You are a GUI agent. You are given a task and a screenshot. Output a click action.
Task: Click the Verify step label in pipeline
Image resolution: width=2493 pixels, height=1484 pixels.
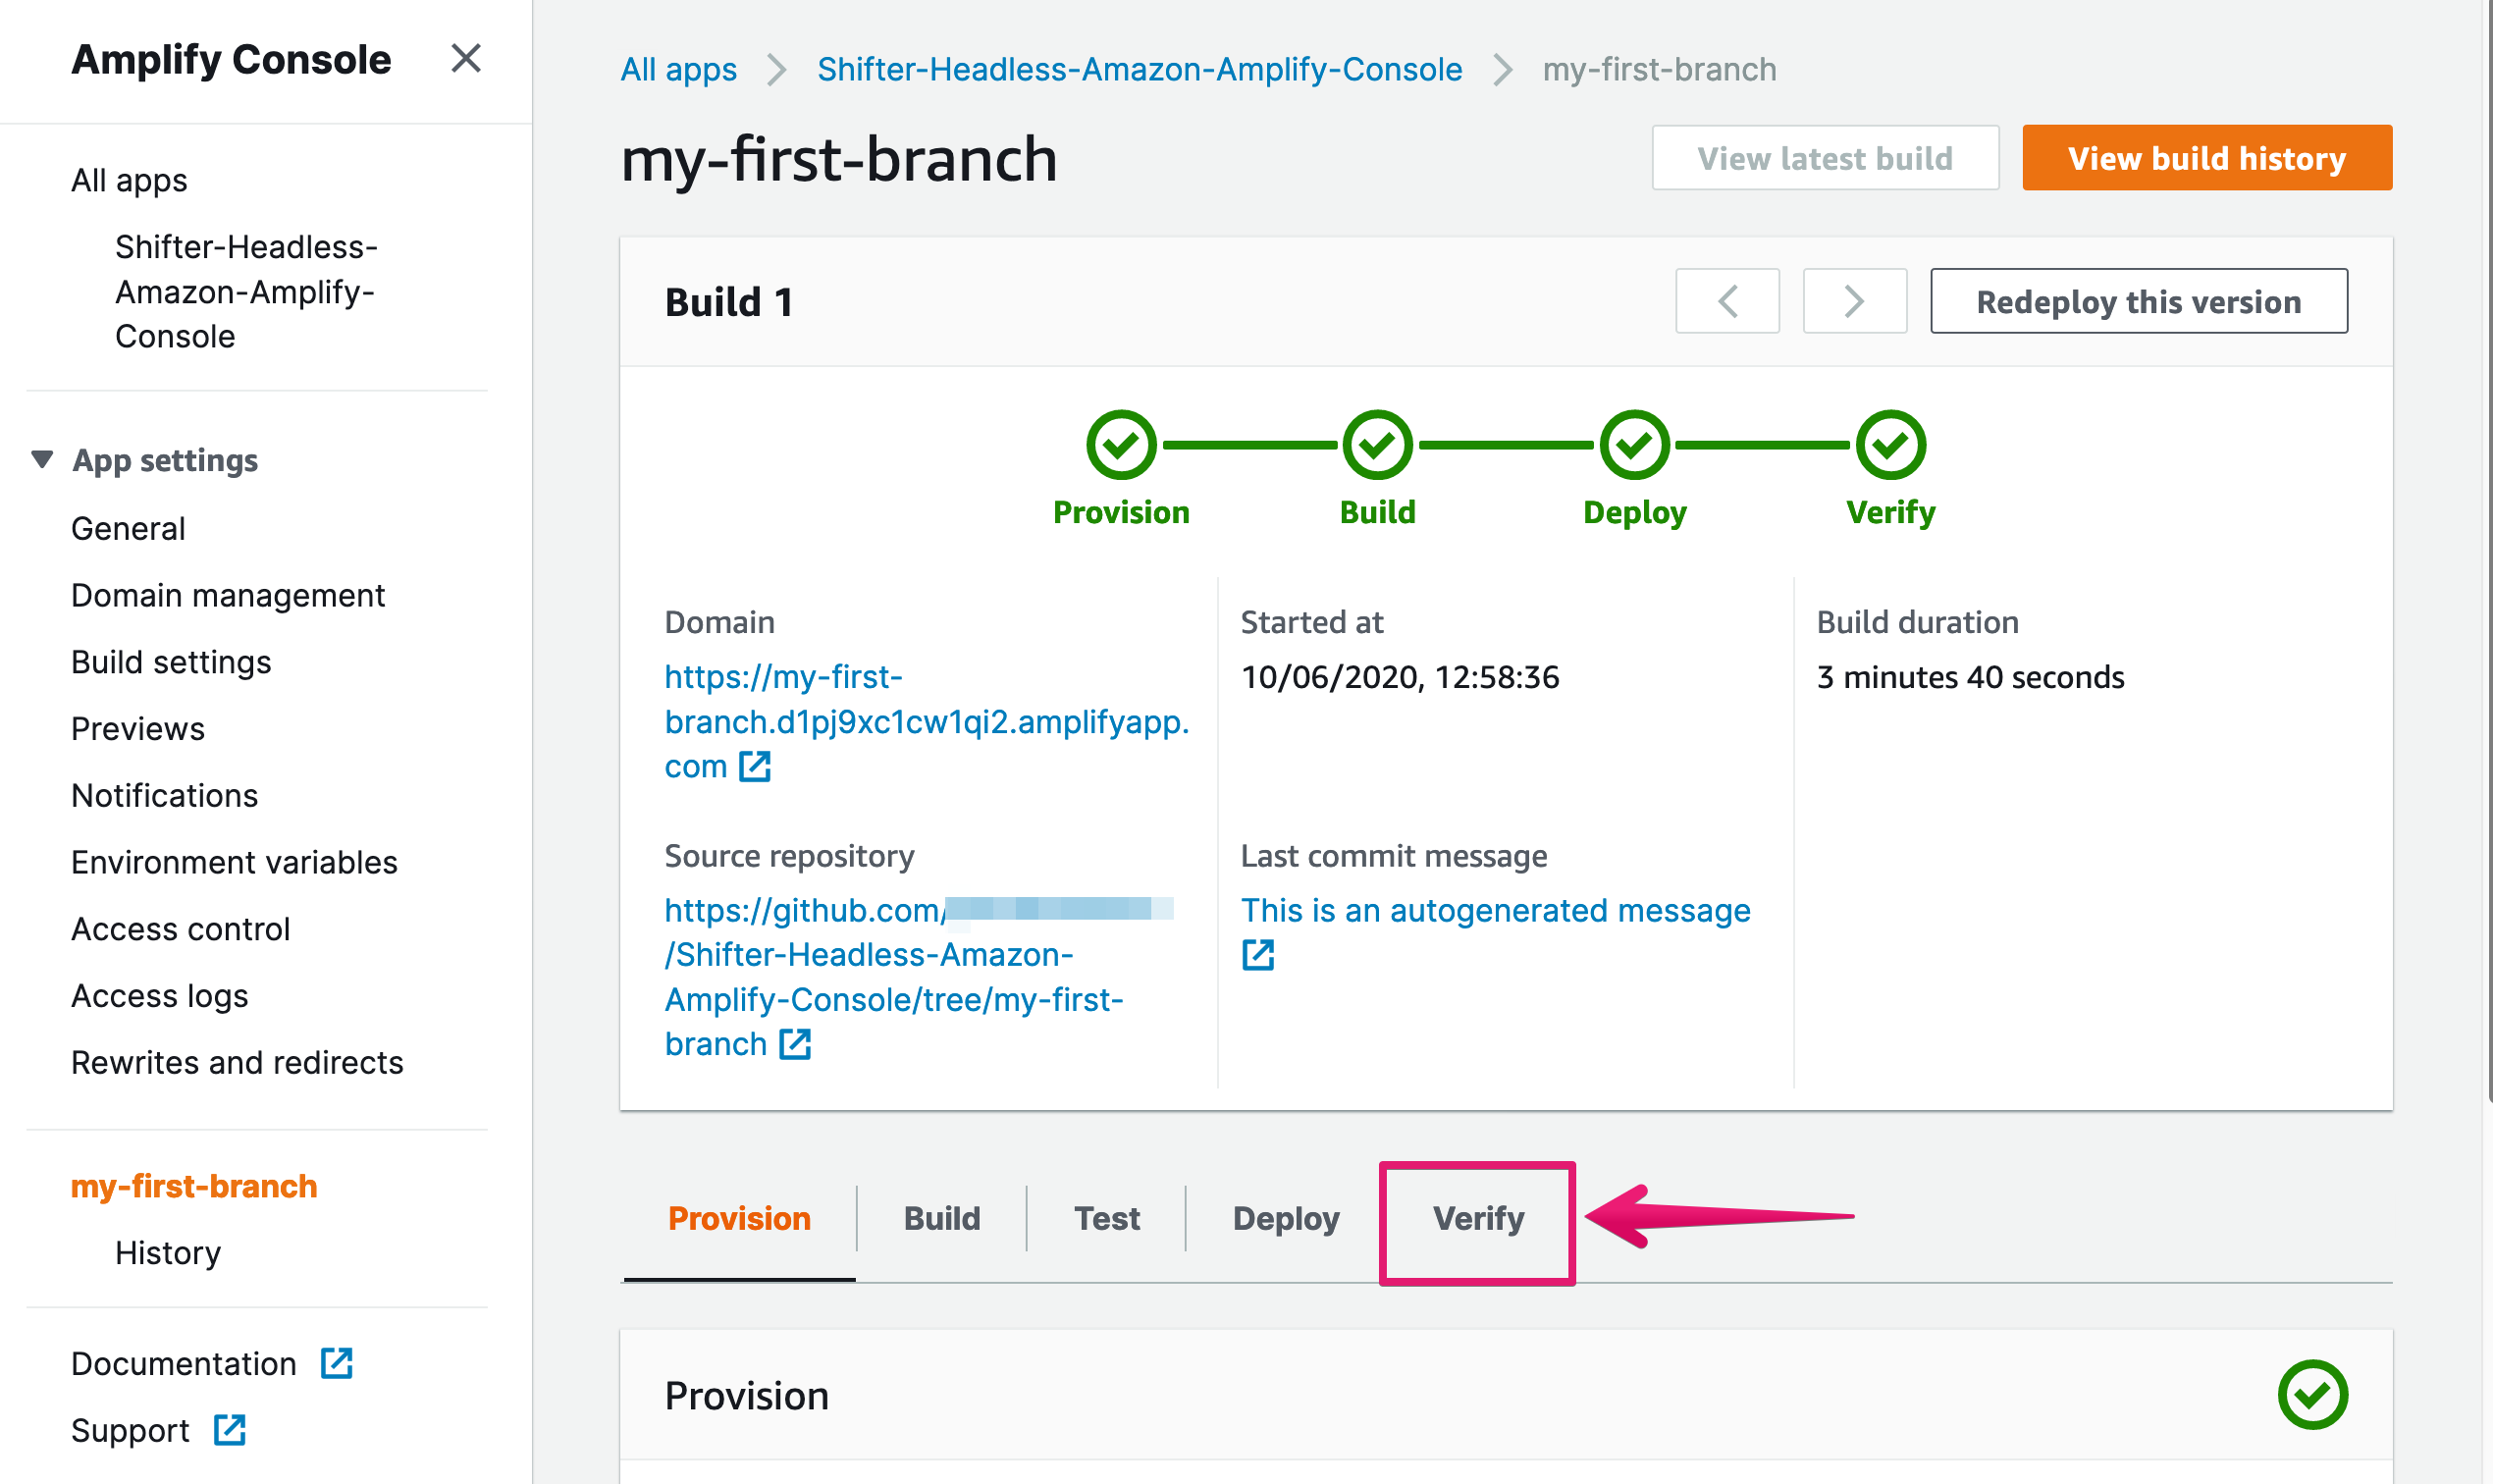(1890, 514)
